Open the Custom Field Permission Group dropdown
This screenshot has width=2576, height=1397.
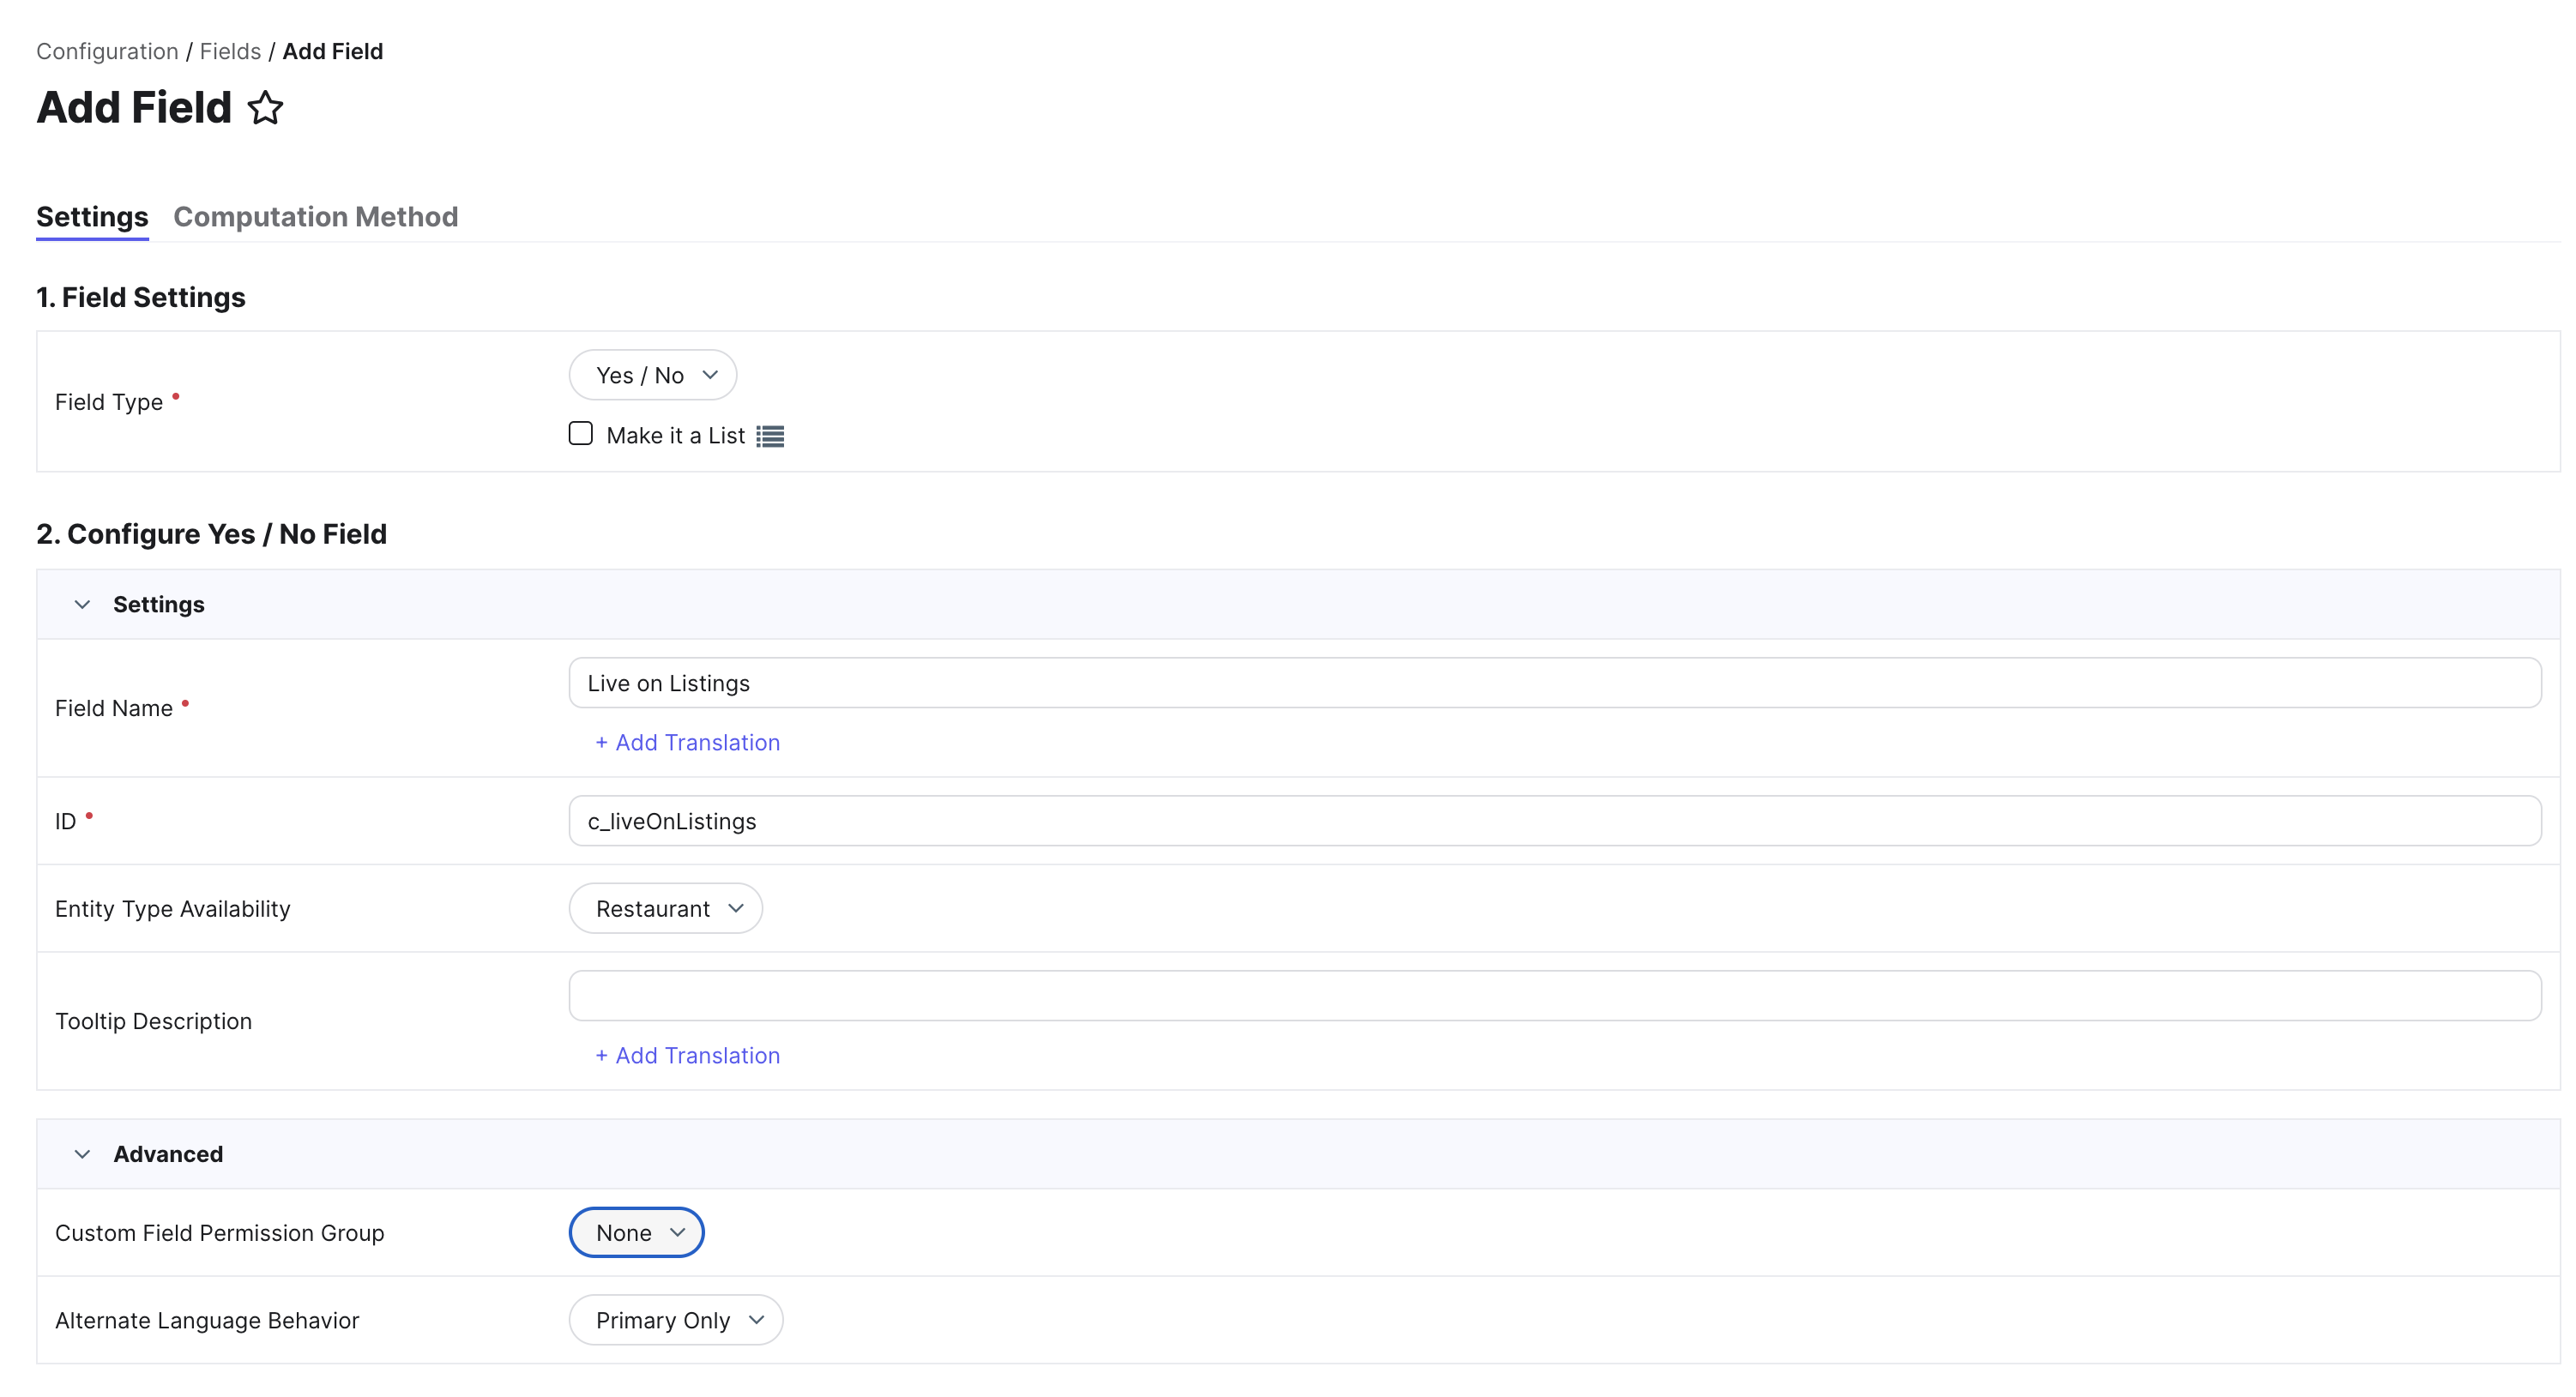(637, 1232)
